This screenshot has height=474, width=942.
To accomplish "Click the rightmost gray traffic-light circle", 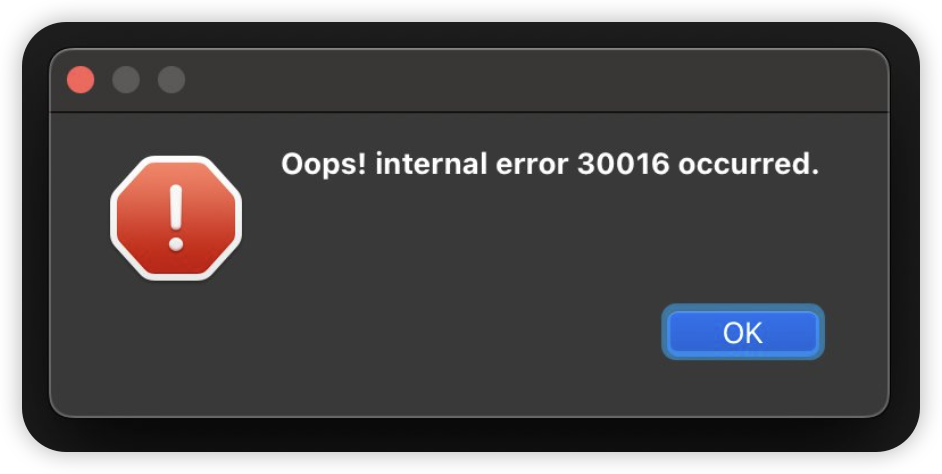I will [x=171, y=80].
